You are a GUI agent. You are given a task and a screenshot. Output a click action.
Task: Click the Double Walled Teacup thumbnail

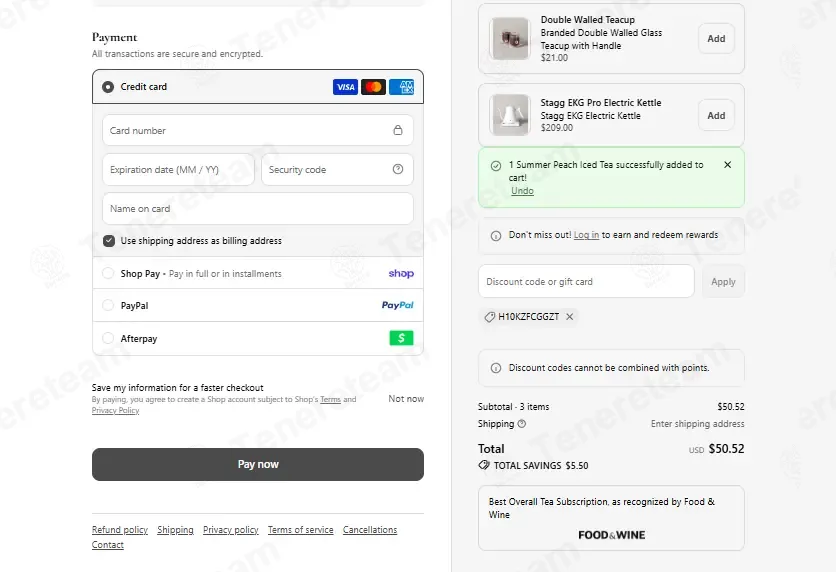pyautogui.click(x=510, y=38)
